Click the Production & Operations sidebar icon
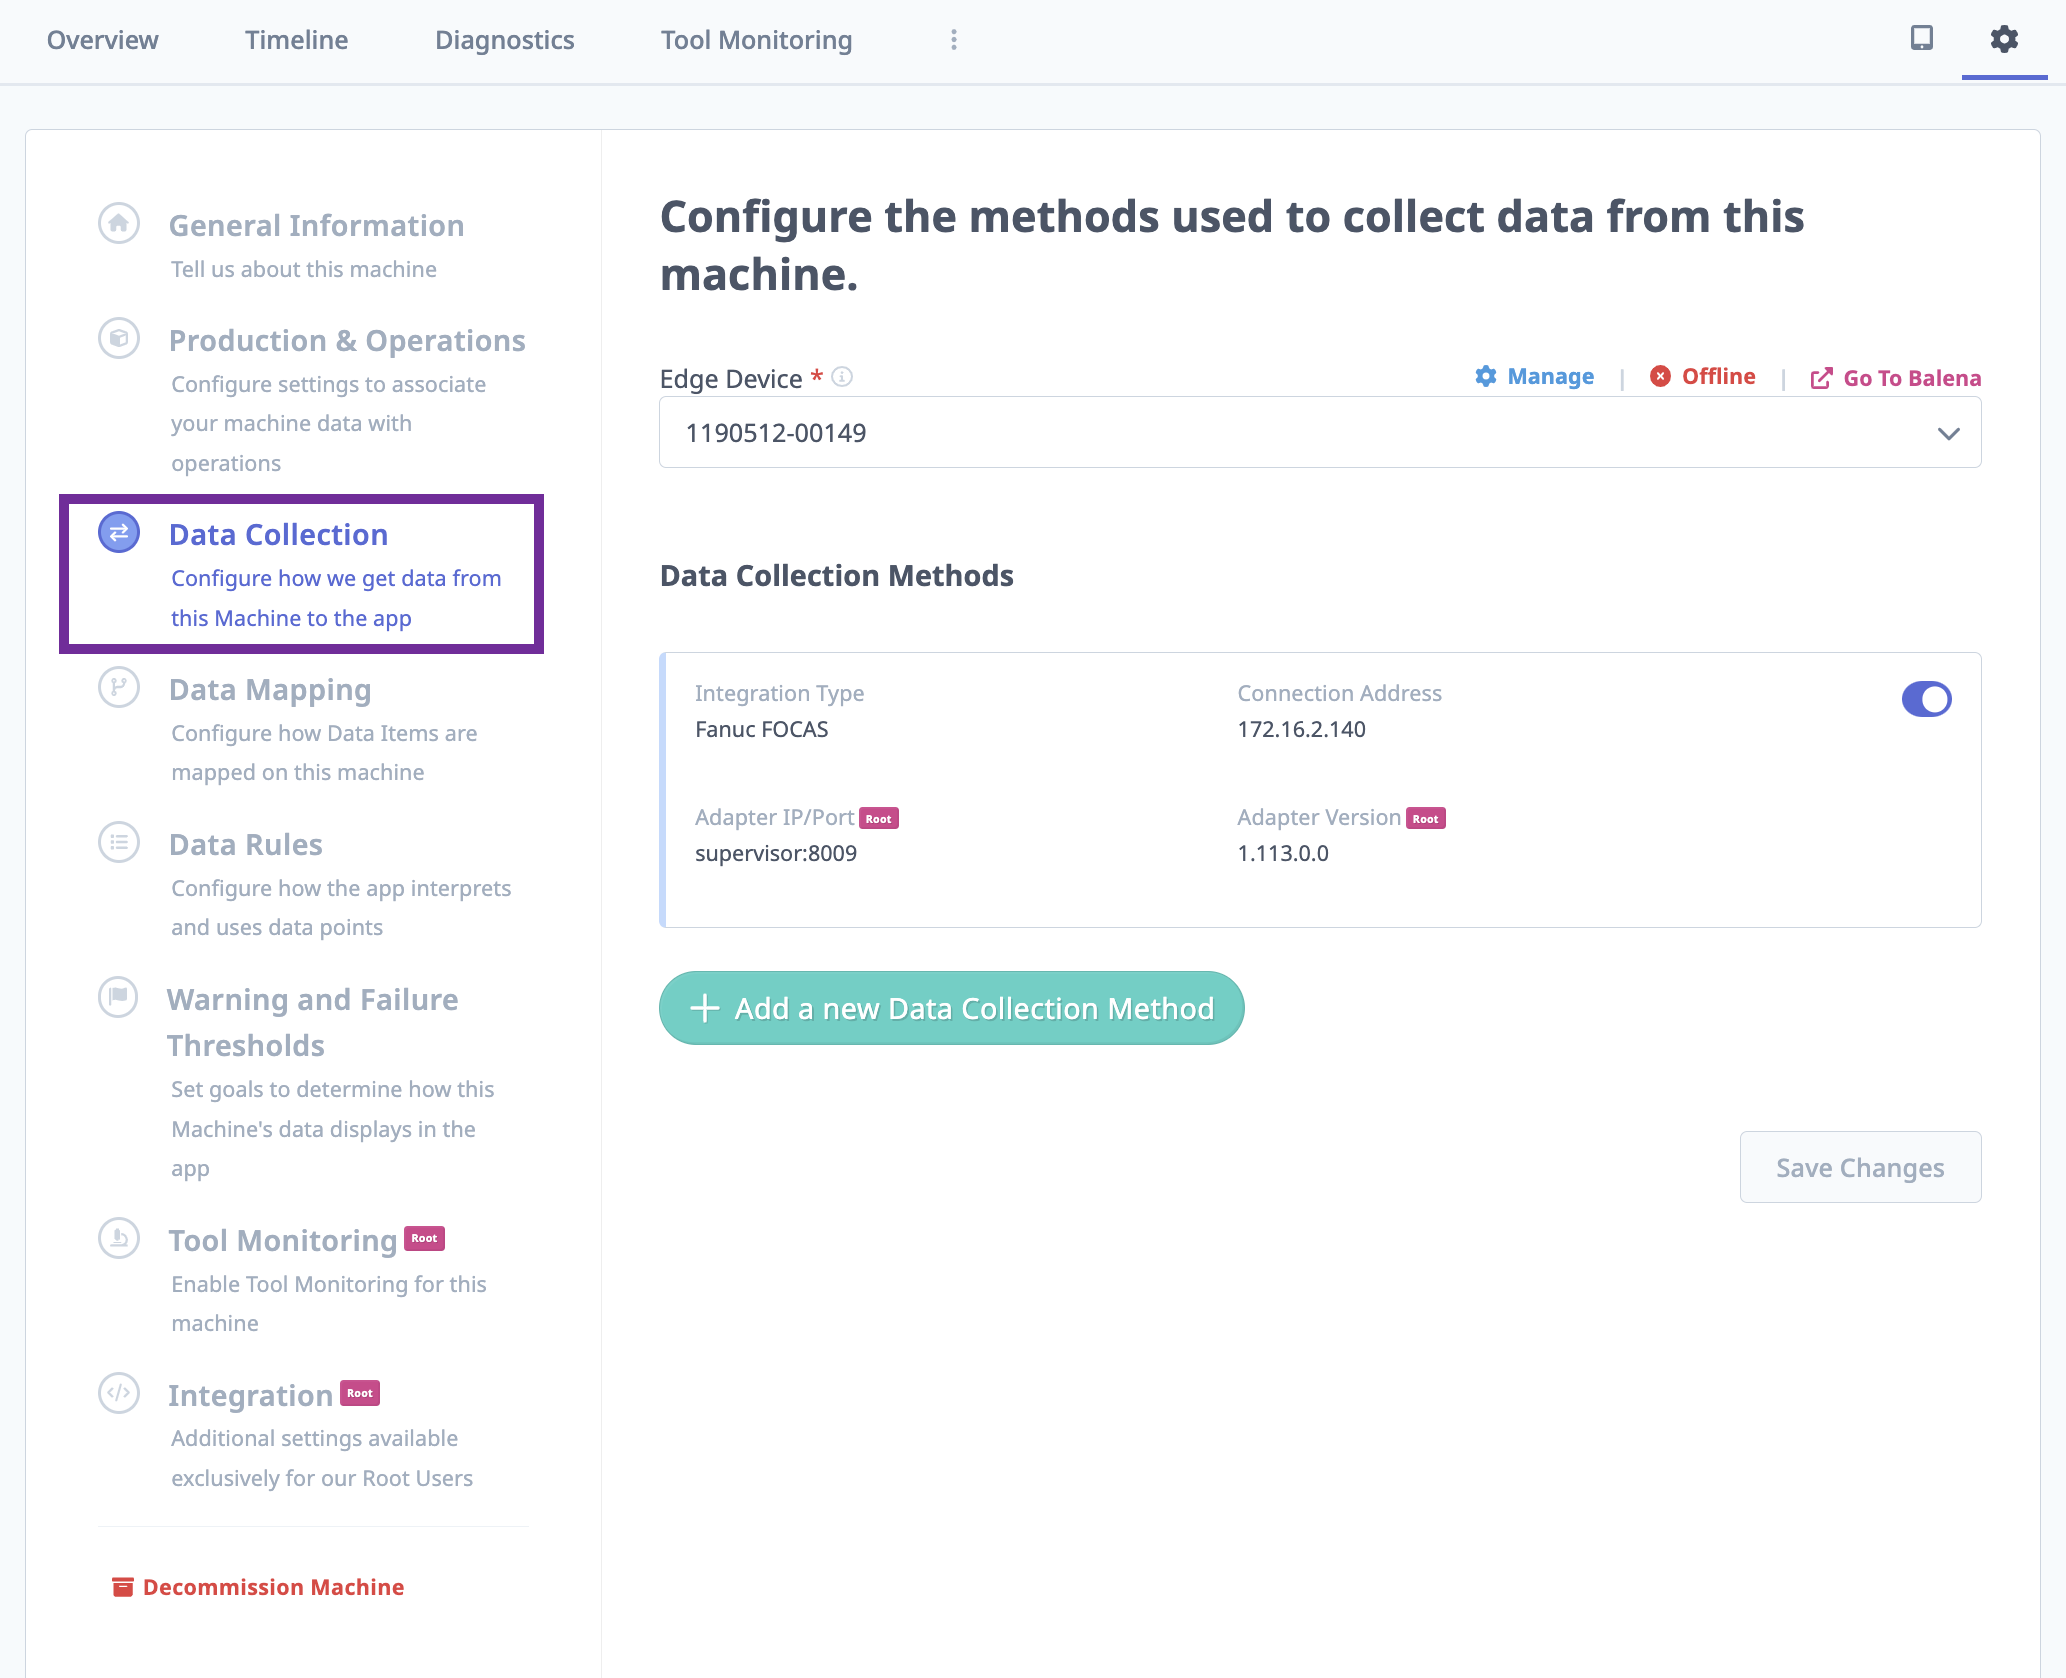This screenshot has width=2066, height=1678. click(x=118, y=338)
